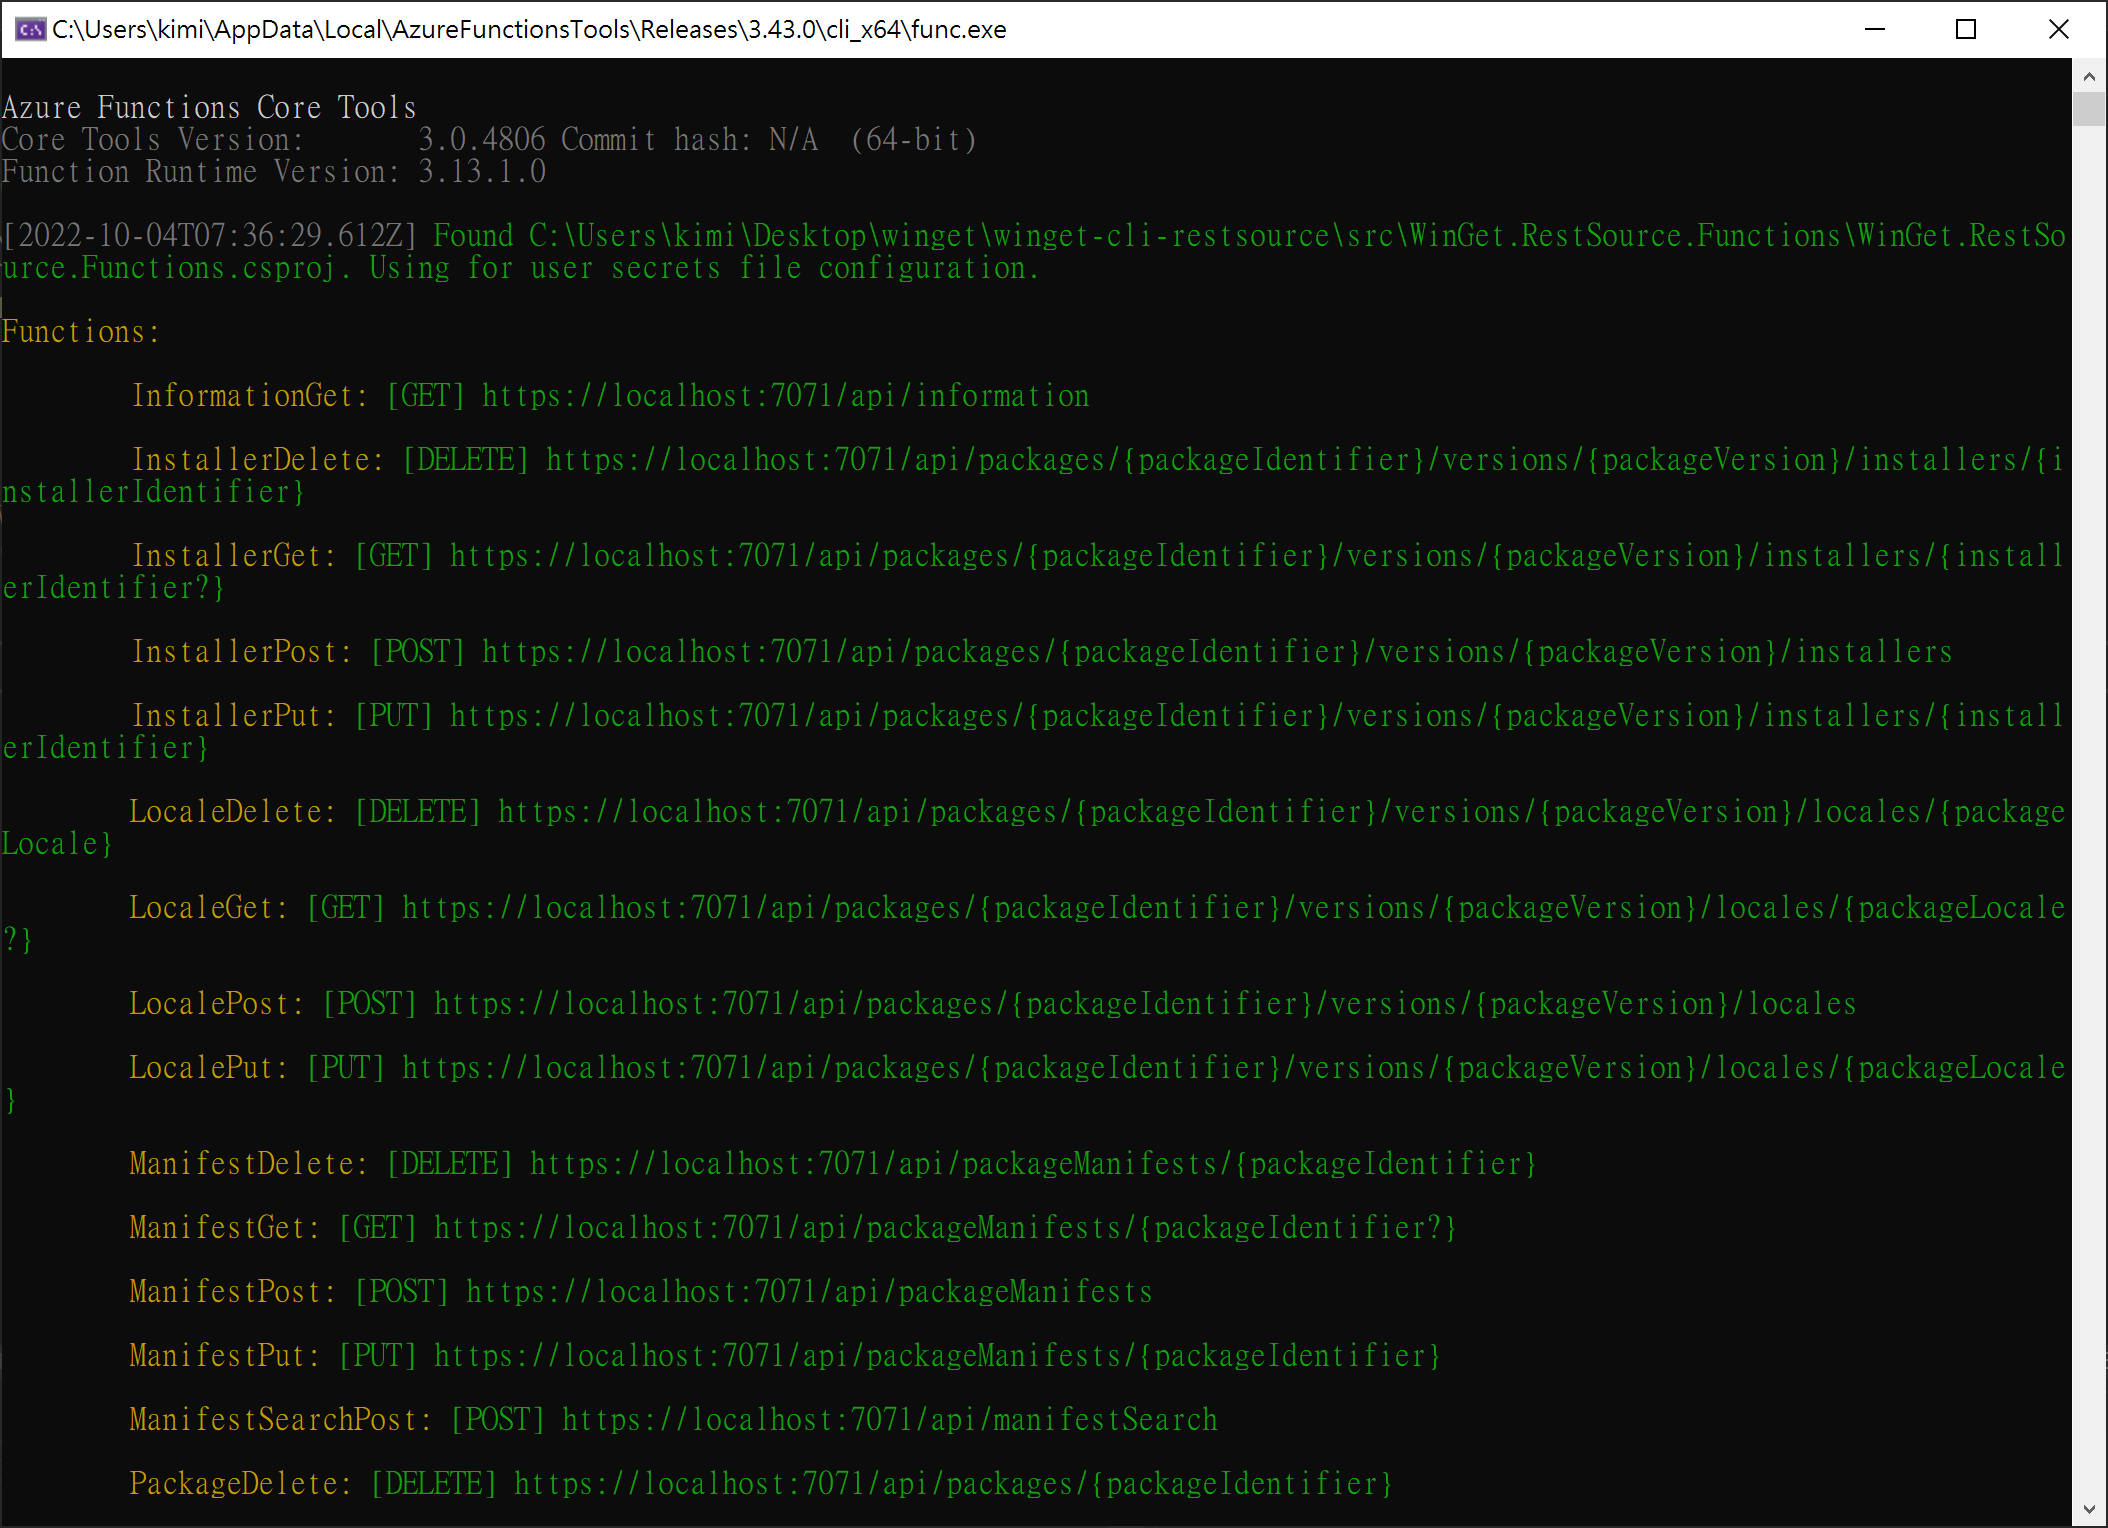Close the func.exe console window
The width and height of the screenshot is (2108, 1528).
coord(2058,29)
